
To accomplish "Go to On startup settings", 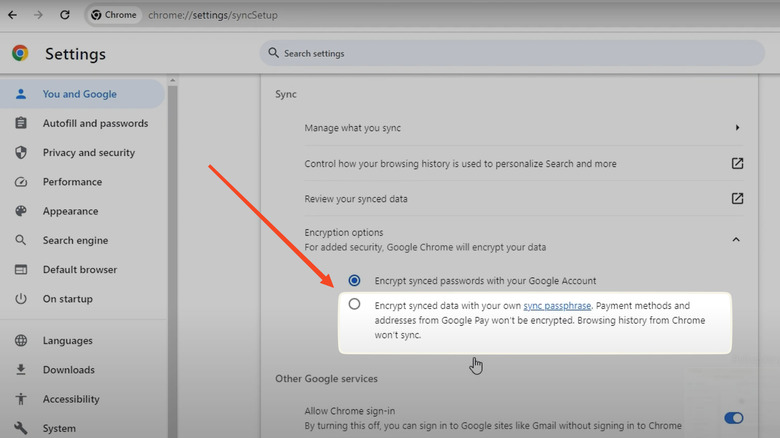I will point(67,299).
